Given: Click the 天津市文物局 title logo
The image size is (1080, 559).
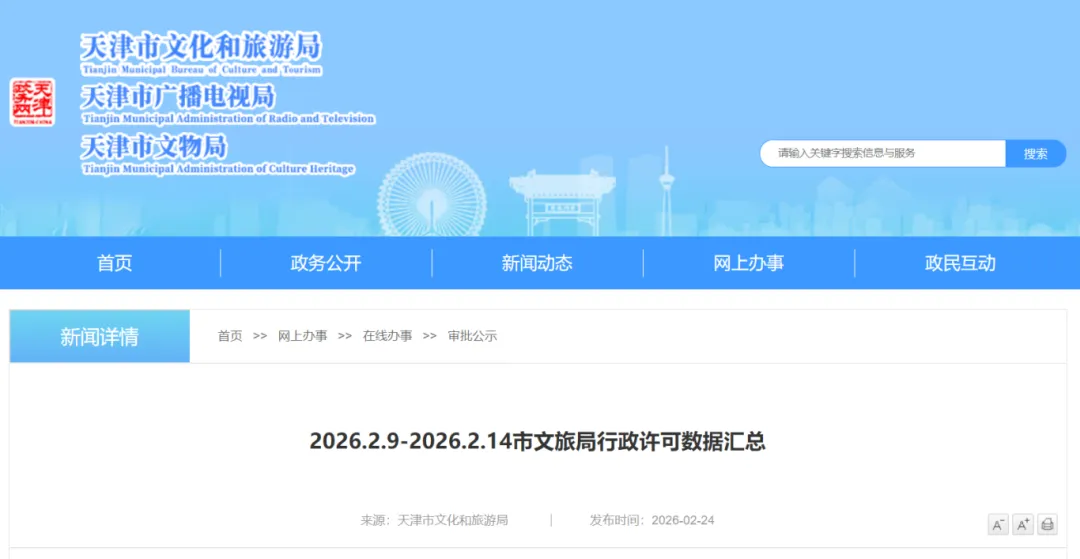Looking at the screenshot, I should tap(154, 147).
